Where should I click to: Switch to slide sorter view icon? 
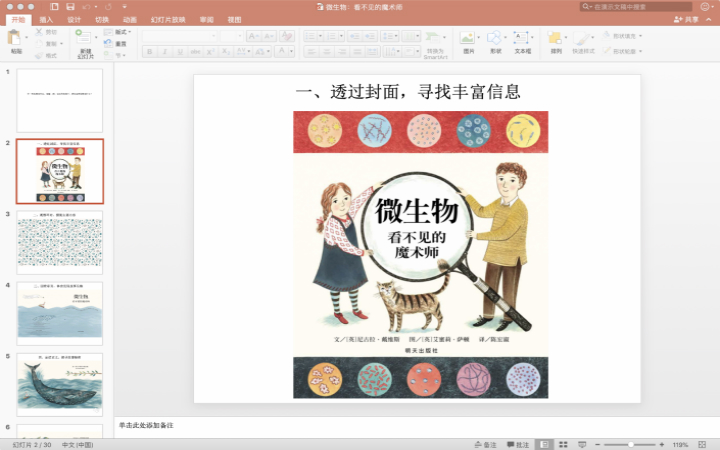click(x=563, y=444)
